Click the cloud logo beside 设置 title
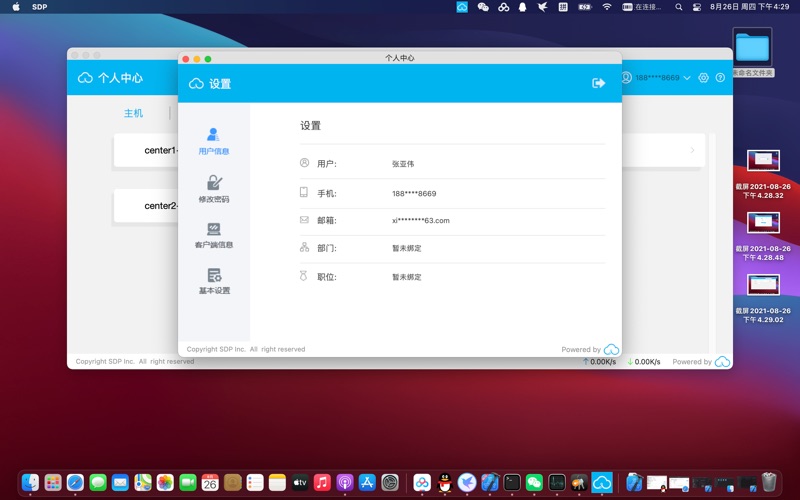Image resolution: width=800 pixels, height=500 pixels. pos(196,84)
